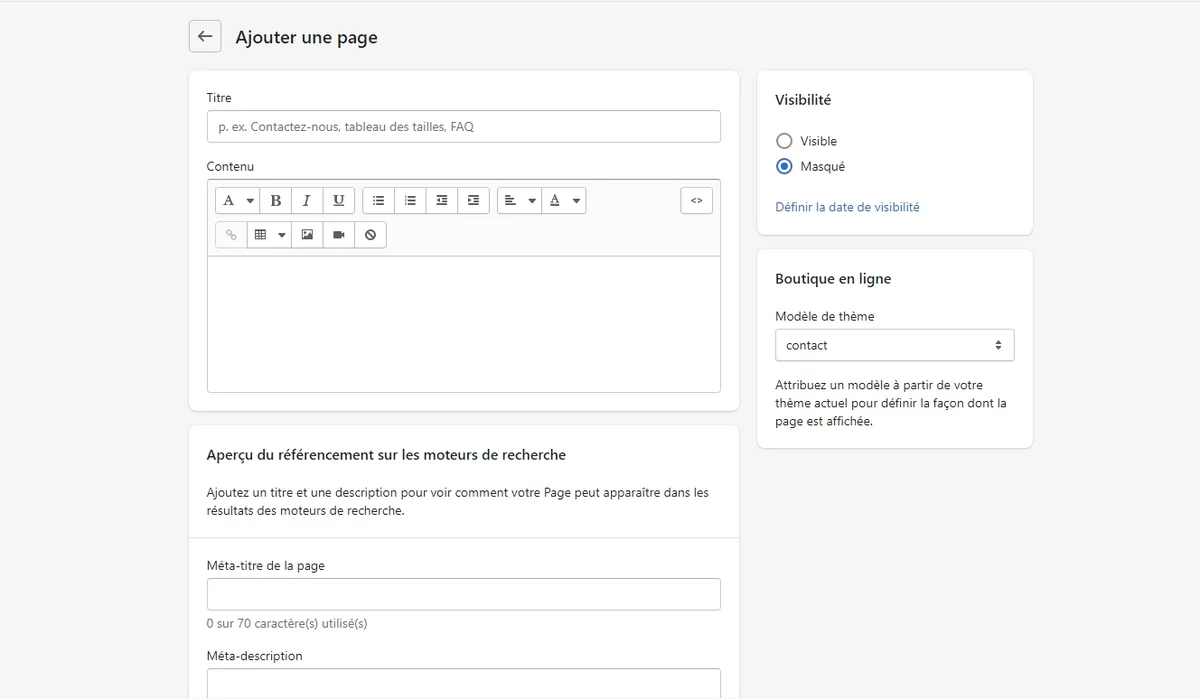Image resolution: width=1200 pixels, height=699 pixels.
Task: Click the Titre input field
Action: click(464, 126)
